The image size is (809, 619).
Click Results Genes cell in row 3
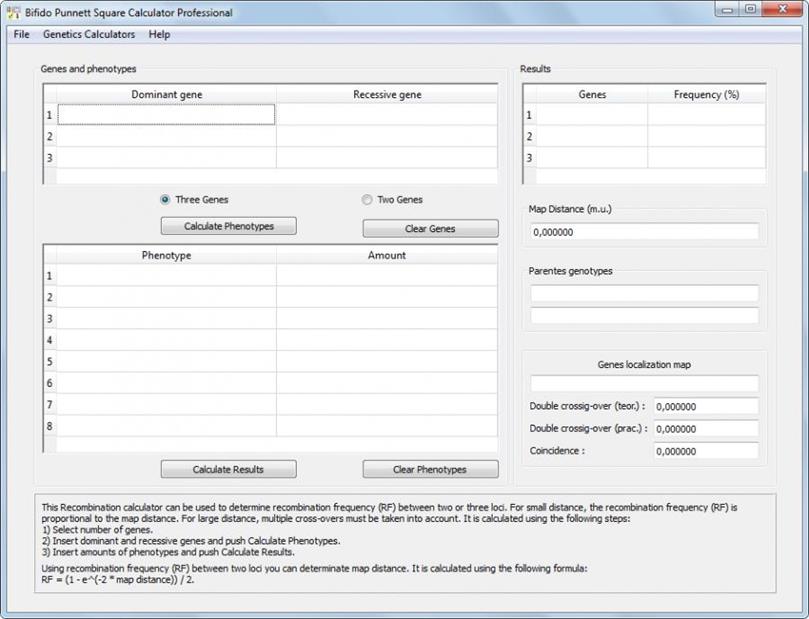click(x=592, y=158)
